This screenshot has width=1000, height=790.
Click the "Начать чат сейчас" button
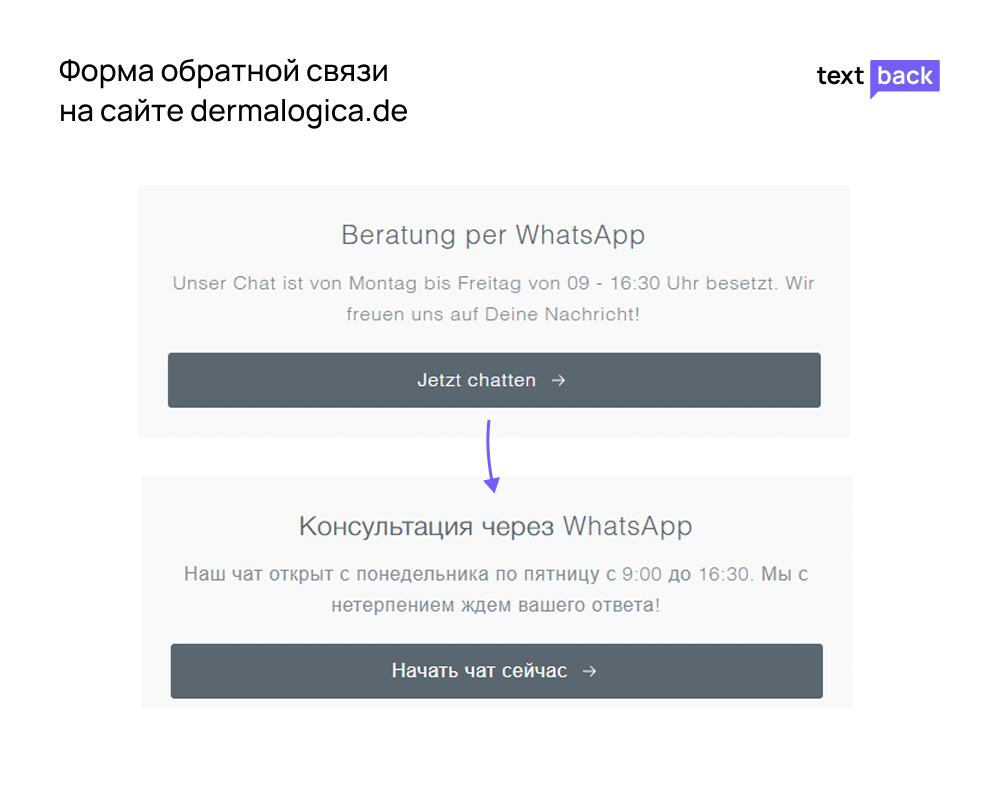(x=496, y=671)
